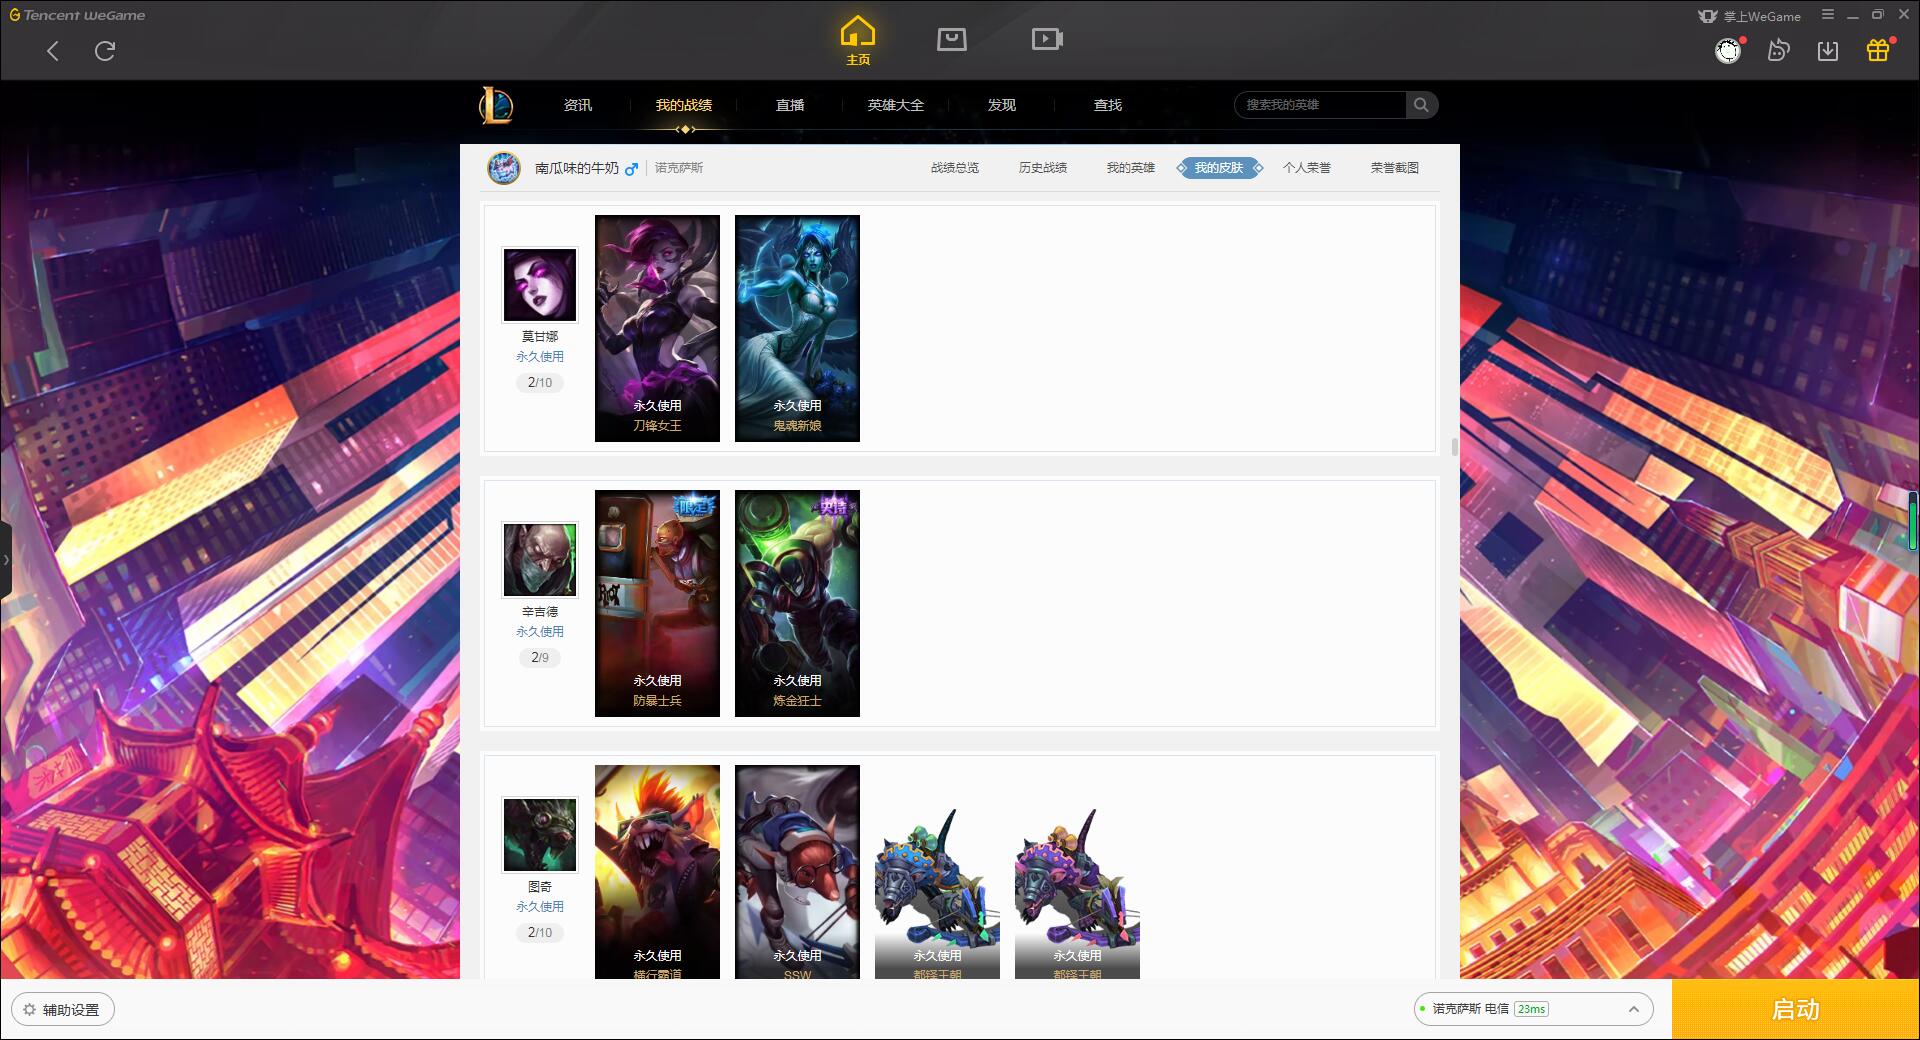Open the friends messages icon
The height and width of the screenshot is (1040, 1920).
(1778, 50)
